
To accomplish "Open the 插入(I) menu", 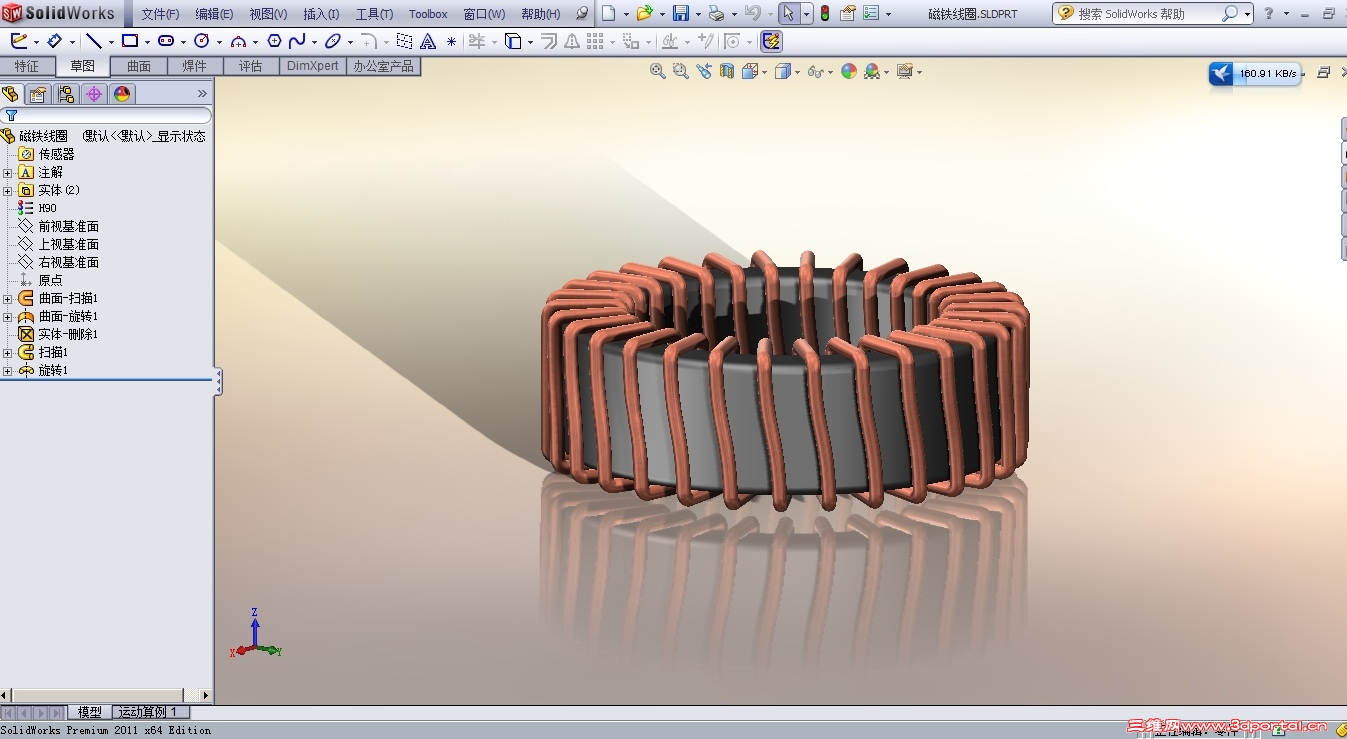I will (321, 14).
